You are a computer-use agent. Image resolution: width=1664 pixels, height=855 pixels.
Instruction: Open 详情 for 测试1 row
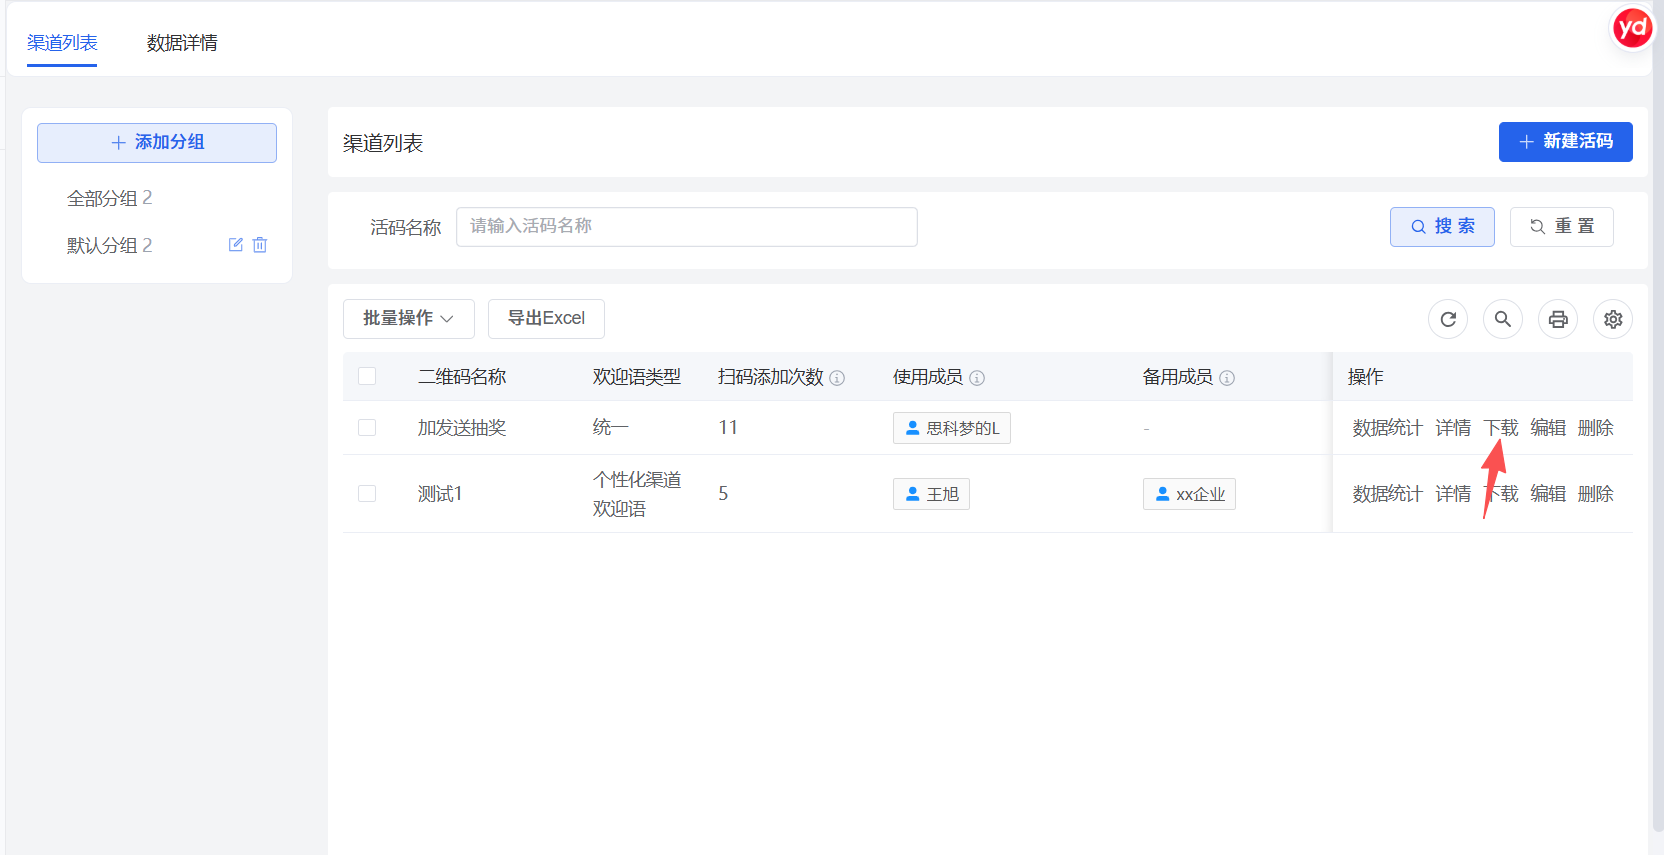click(x=1453, y=494)
